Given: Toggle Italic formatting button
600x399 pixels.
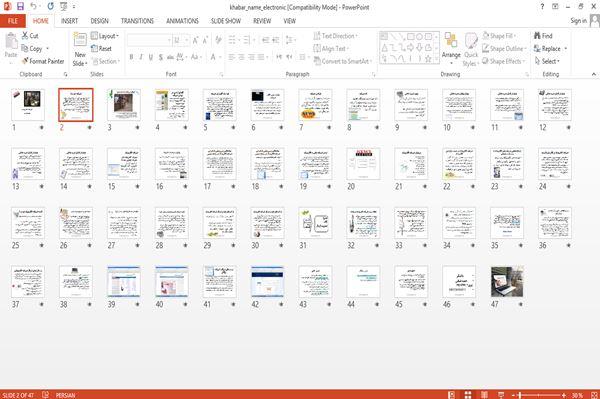Looking at the screenshot, I should [141, 57].
